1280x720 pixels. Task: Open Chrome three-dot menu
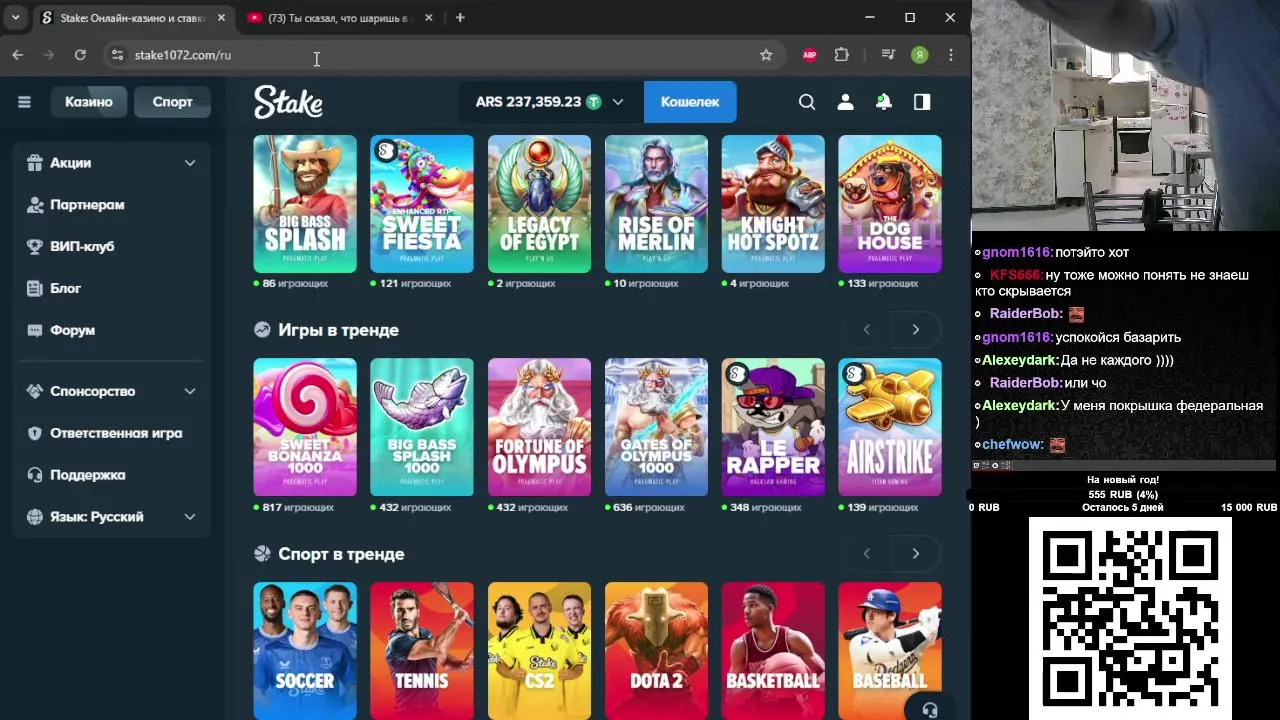click(x=951, y=55)
